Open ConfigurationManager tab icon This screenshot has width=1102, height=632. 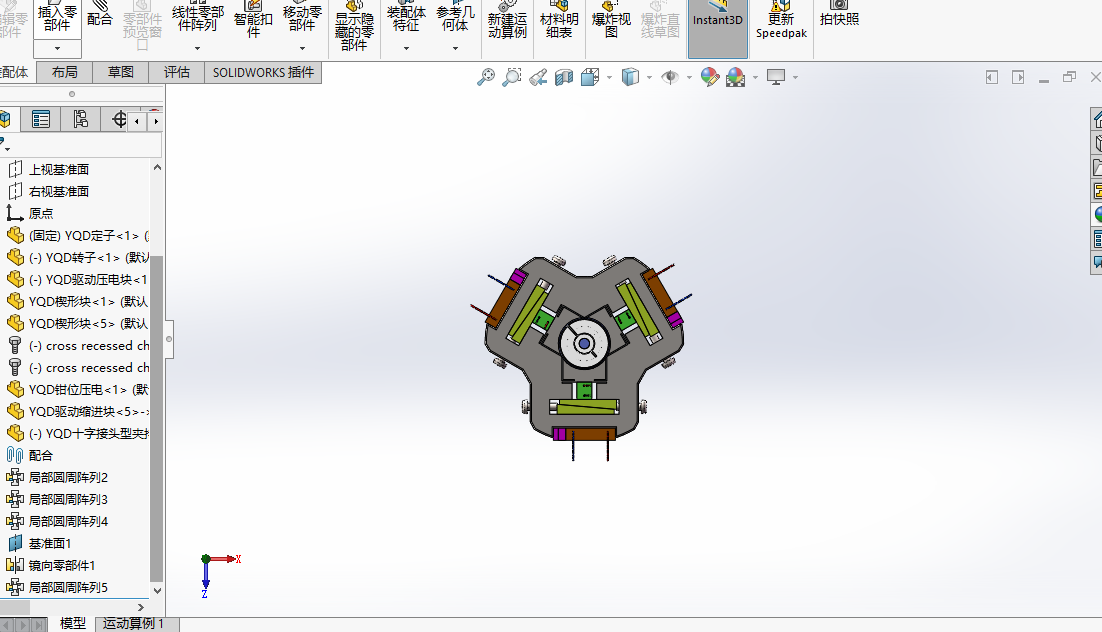81,120
